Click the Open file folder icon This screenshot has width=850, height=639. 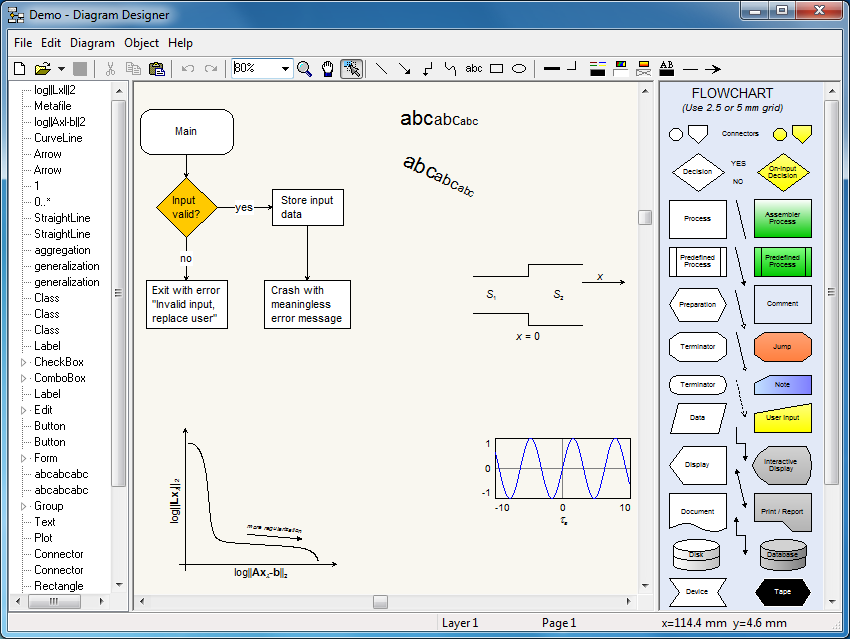[x=42, y=69]
